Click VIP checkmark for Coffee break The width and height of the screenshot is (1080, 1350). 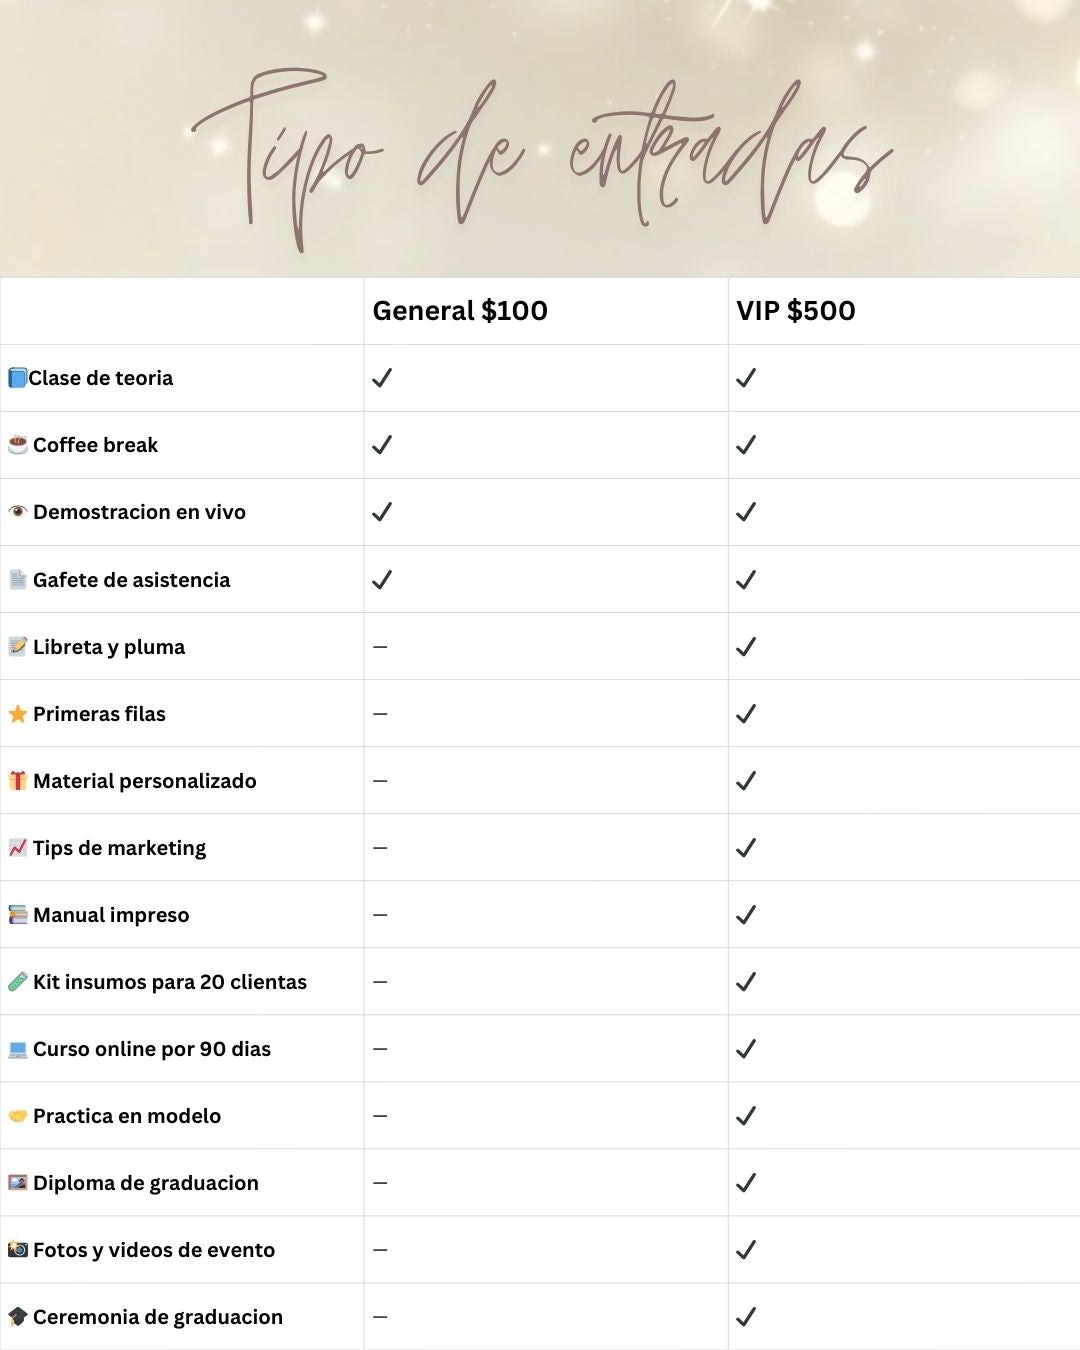point(746,445)
